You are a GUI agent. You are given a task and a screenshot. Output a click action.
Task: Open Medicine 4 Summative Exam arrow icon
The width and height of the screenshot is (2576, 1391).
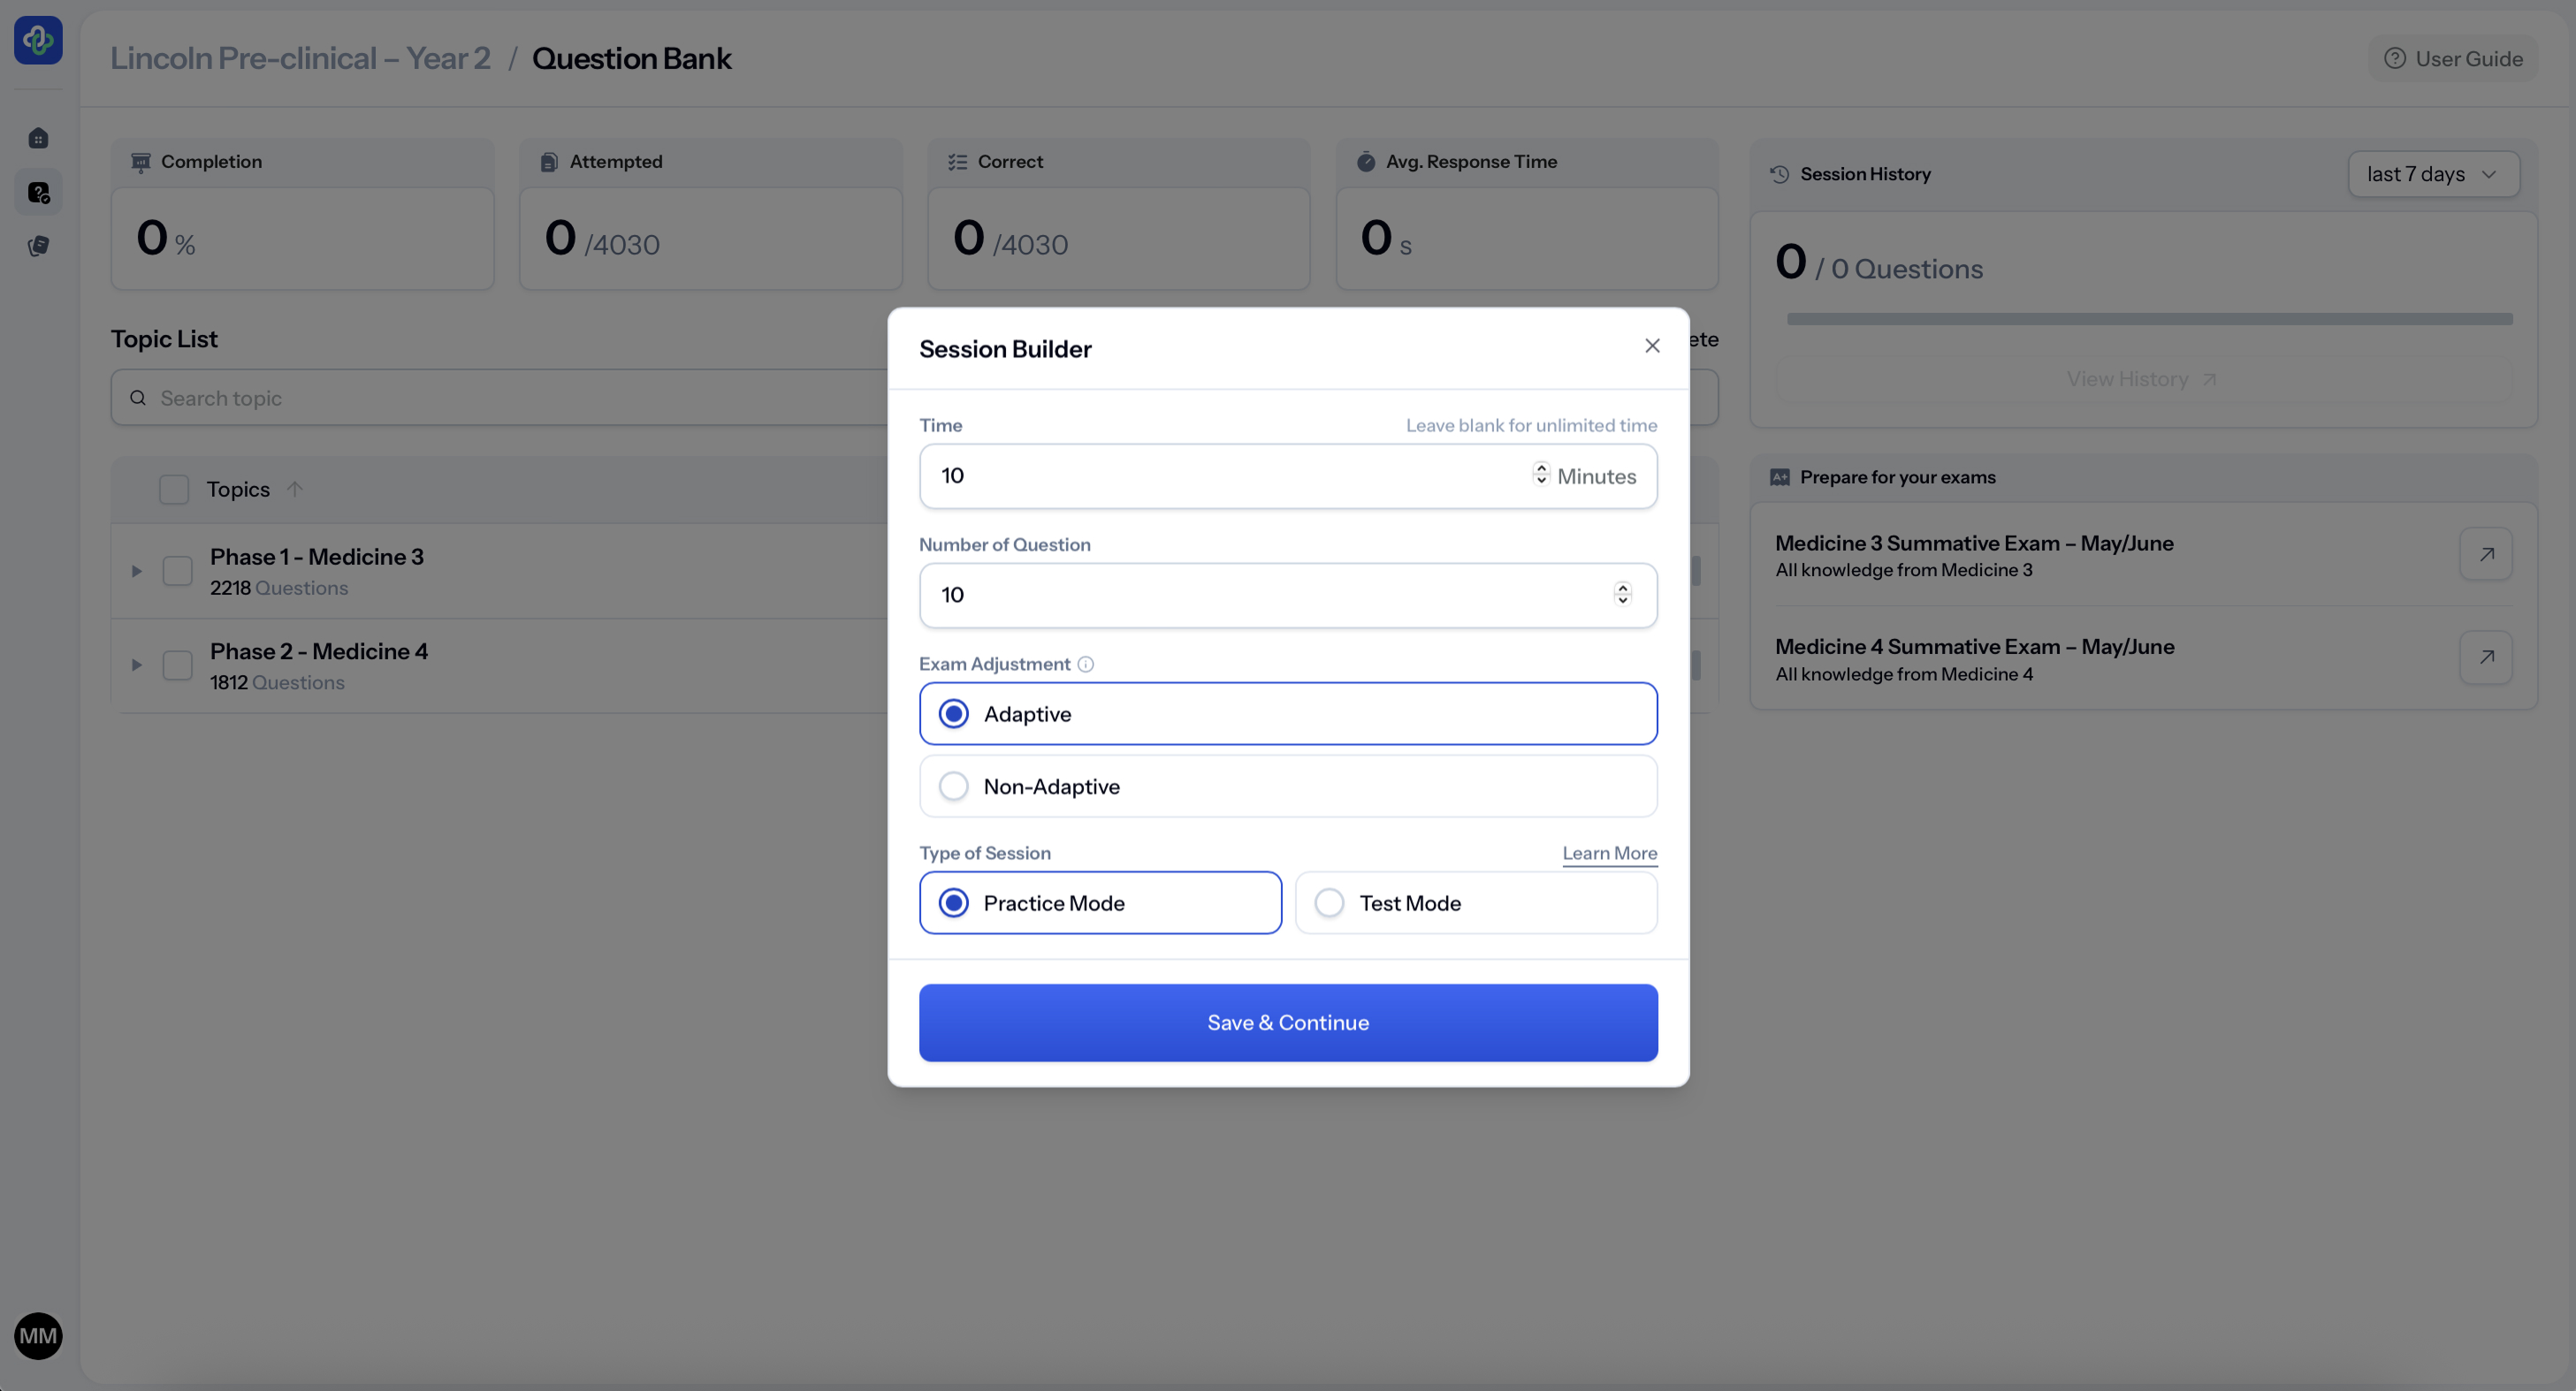tap(2486, 658)
